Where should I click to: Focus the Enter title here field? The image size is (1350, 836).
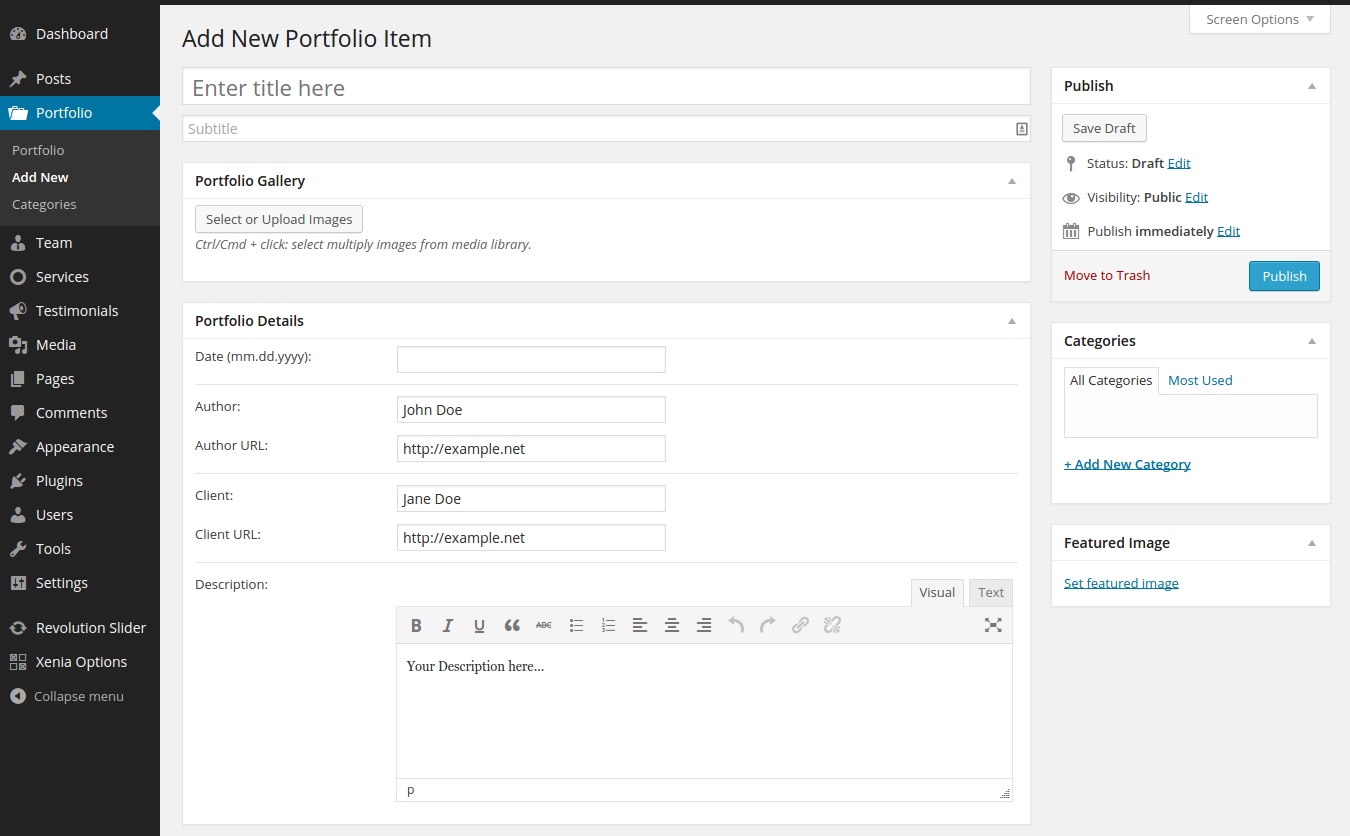606,87
